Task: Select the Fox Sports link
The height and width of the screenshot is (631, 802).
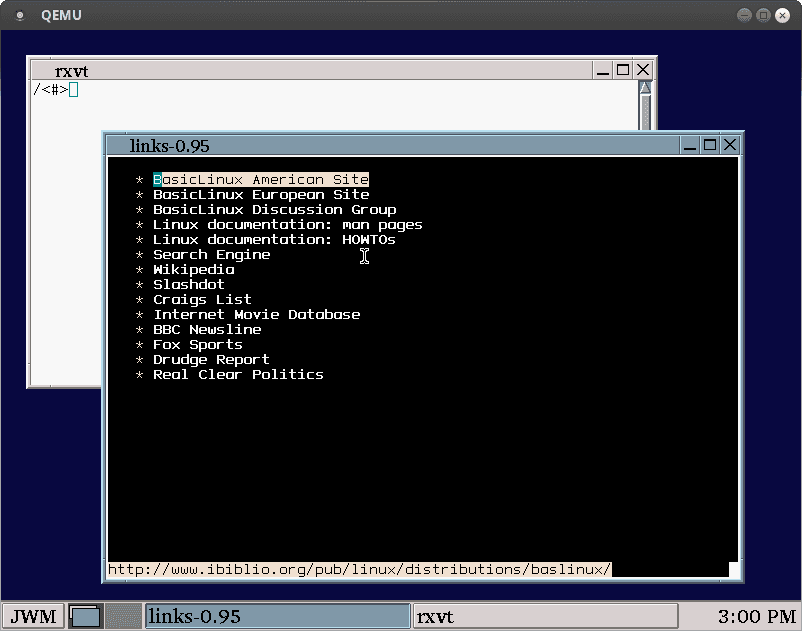Action: tap(198, 345)
